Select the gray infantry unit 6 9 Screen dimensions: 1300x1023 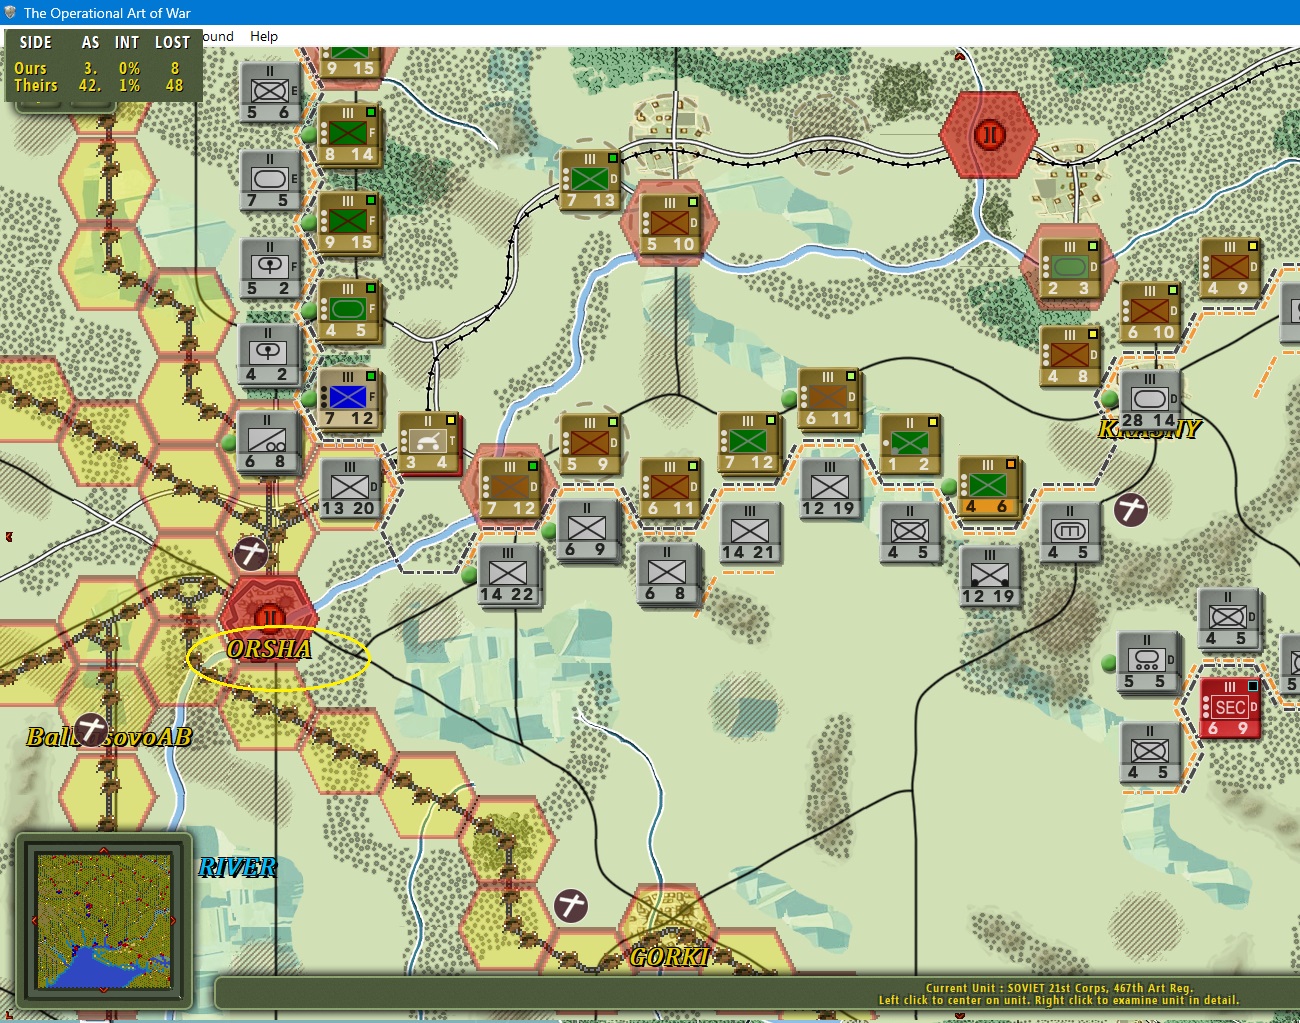click(x=587, y=529)
